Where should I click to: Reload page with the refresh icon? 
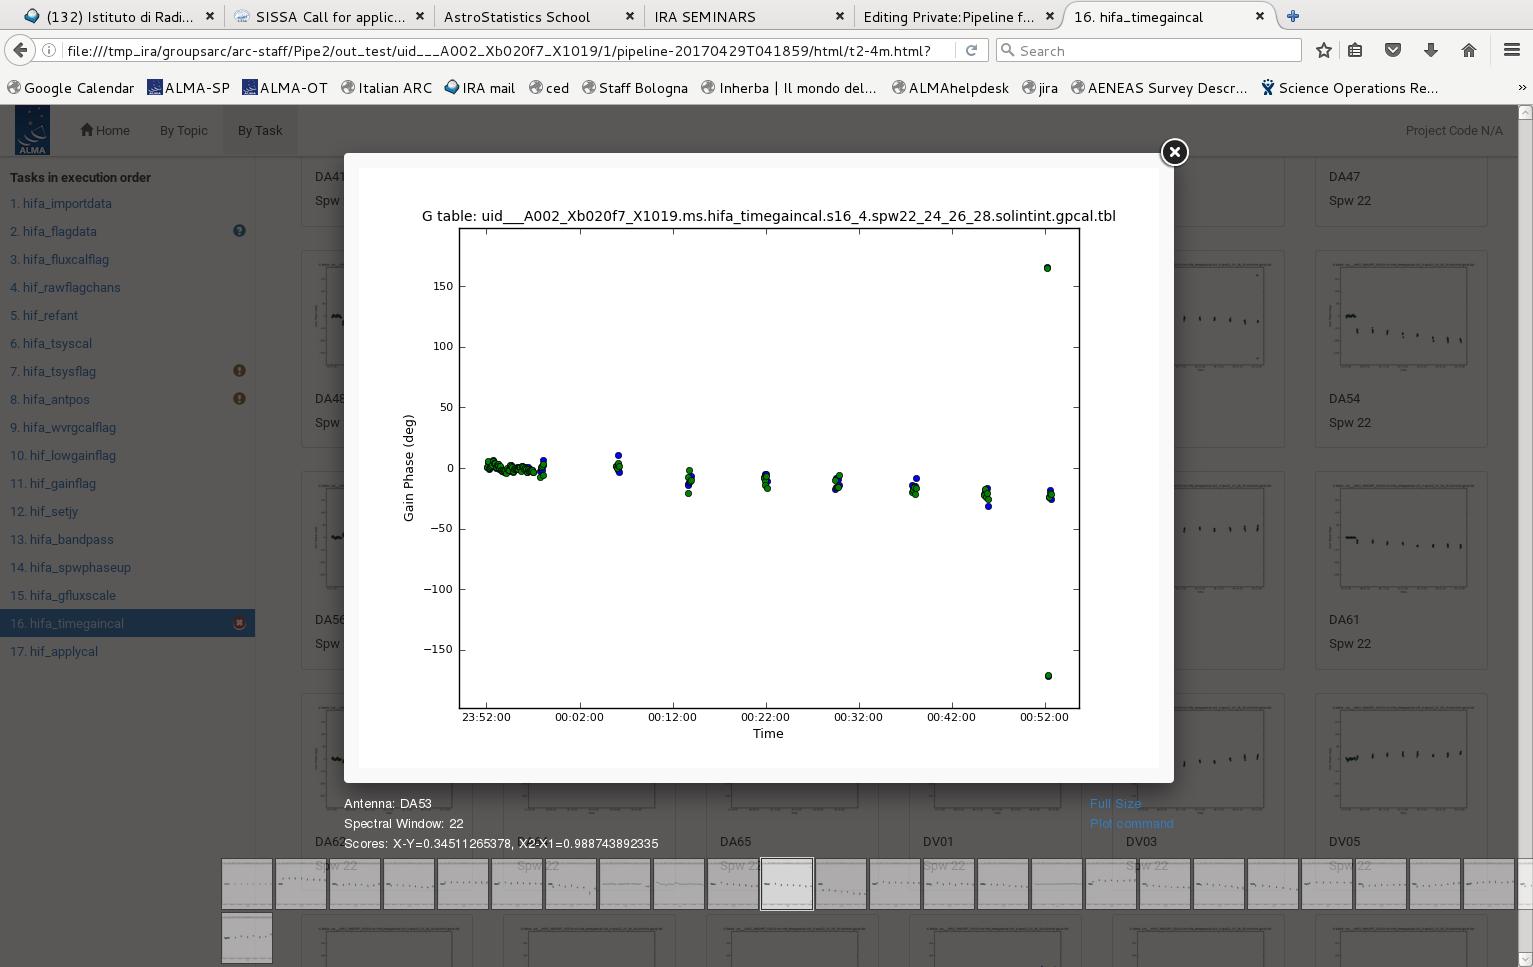pos(971,50)
